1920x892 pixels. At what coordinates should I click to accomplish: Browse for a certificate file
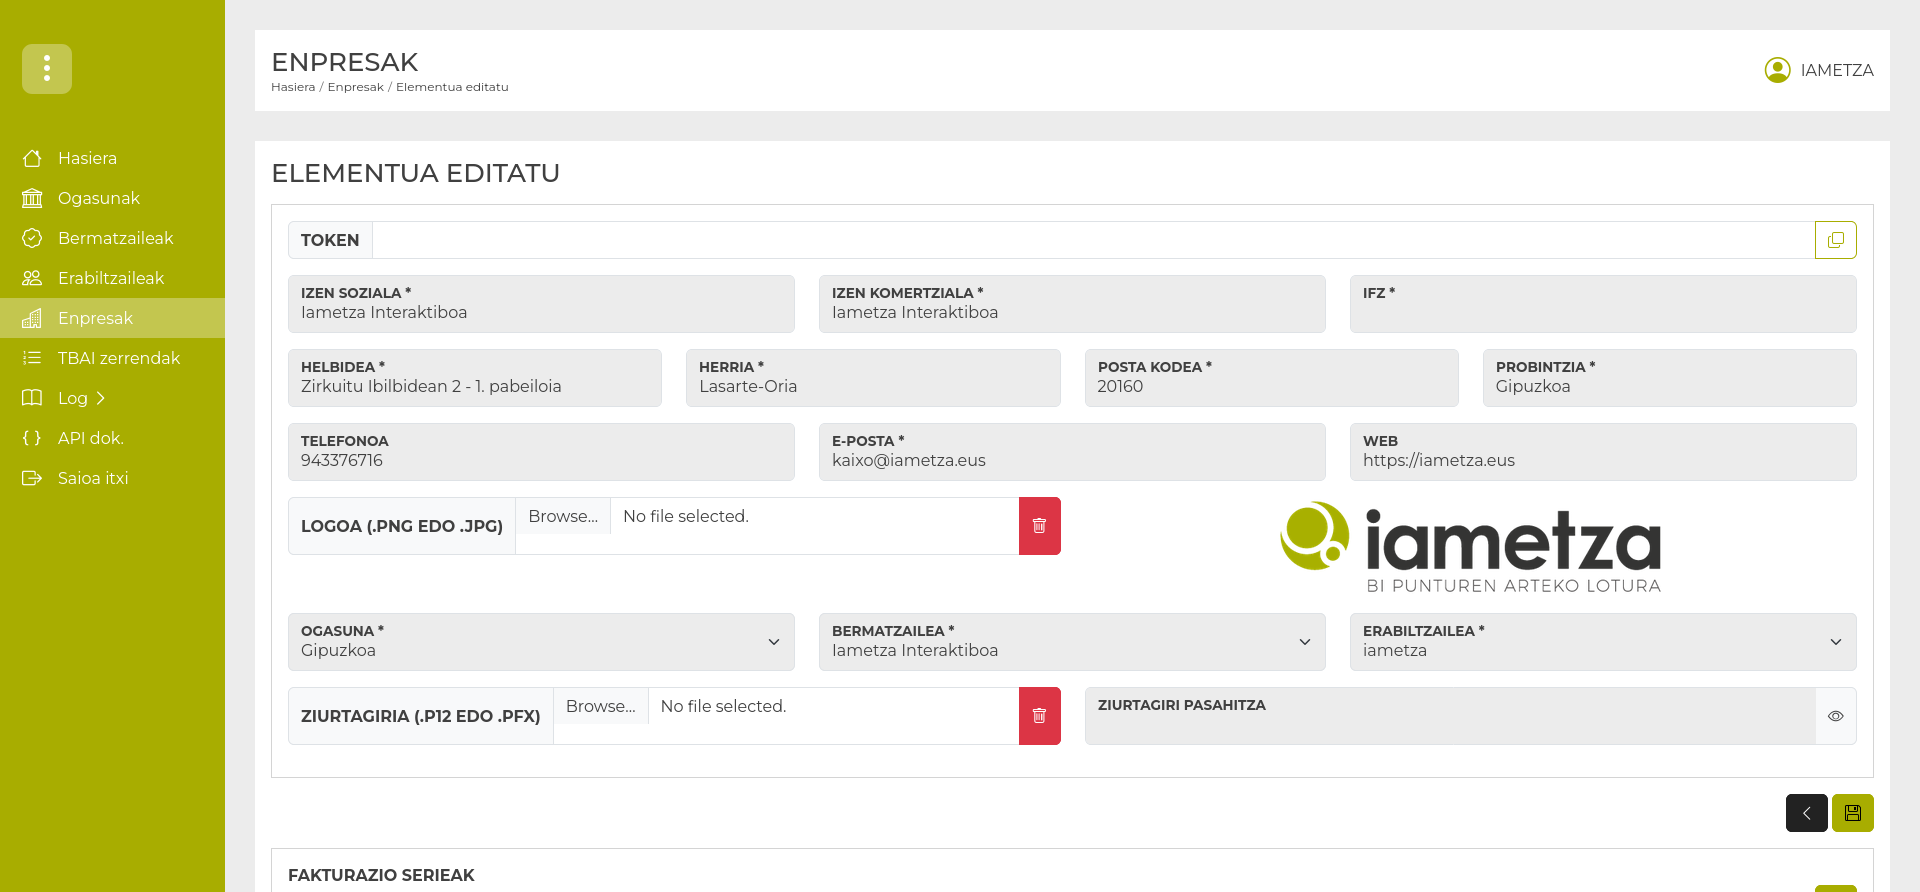(x=601, y=706)
